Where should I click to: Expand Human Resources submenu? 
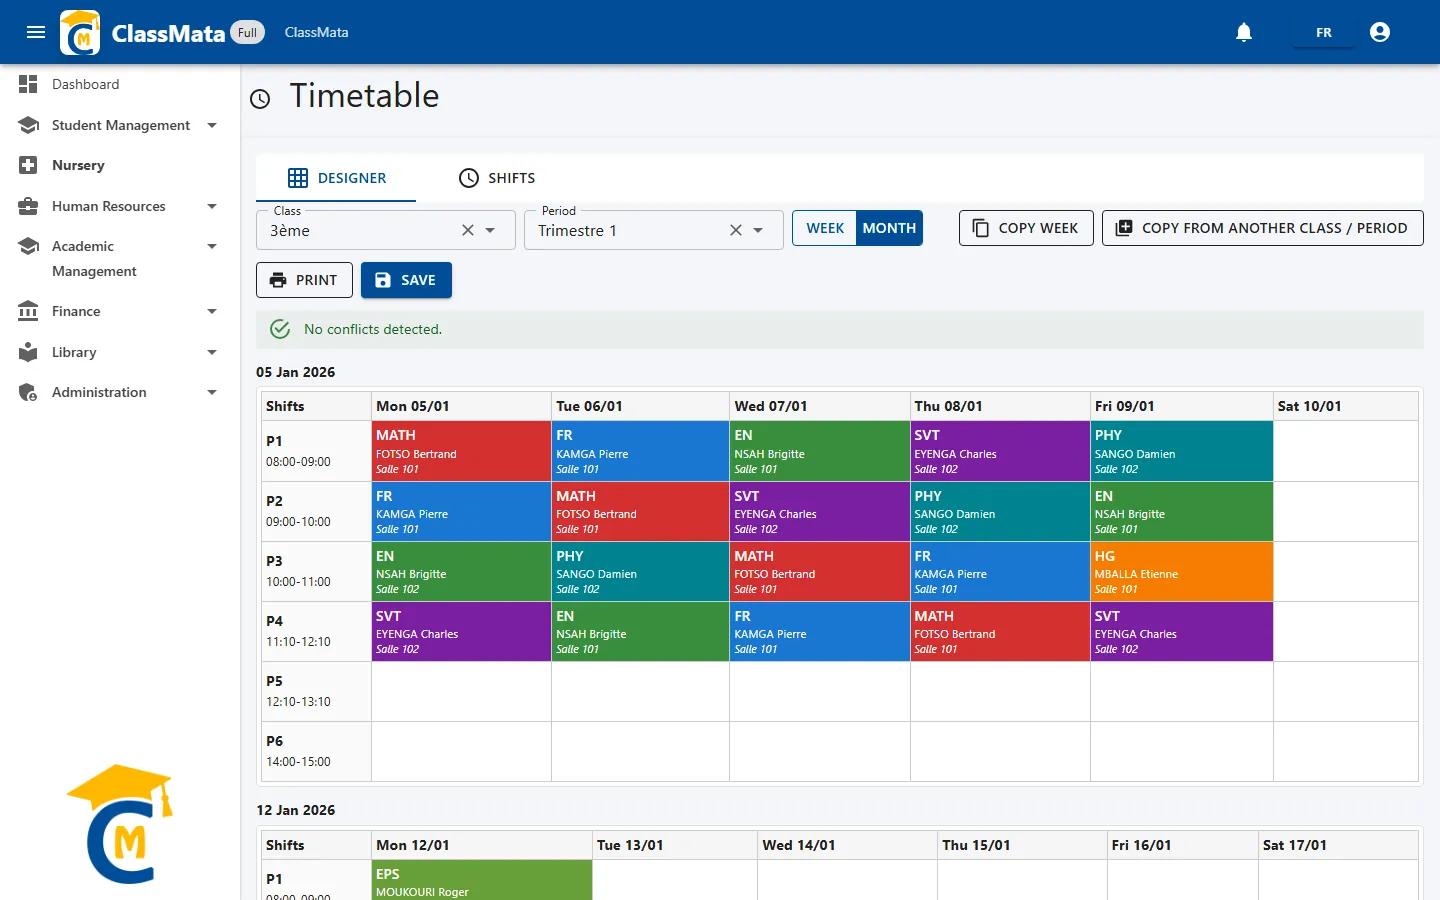212,206
